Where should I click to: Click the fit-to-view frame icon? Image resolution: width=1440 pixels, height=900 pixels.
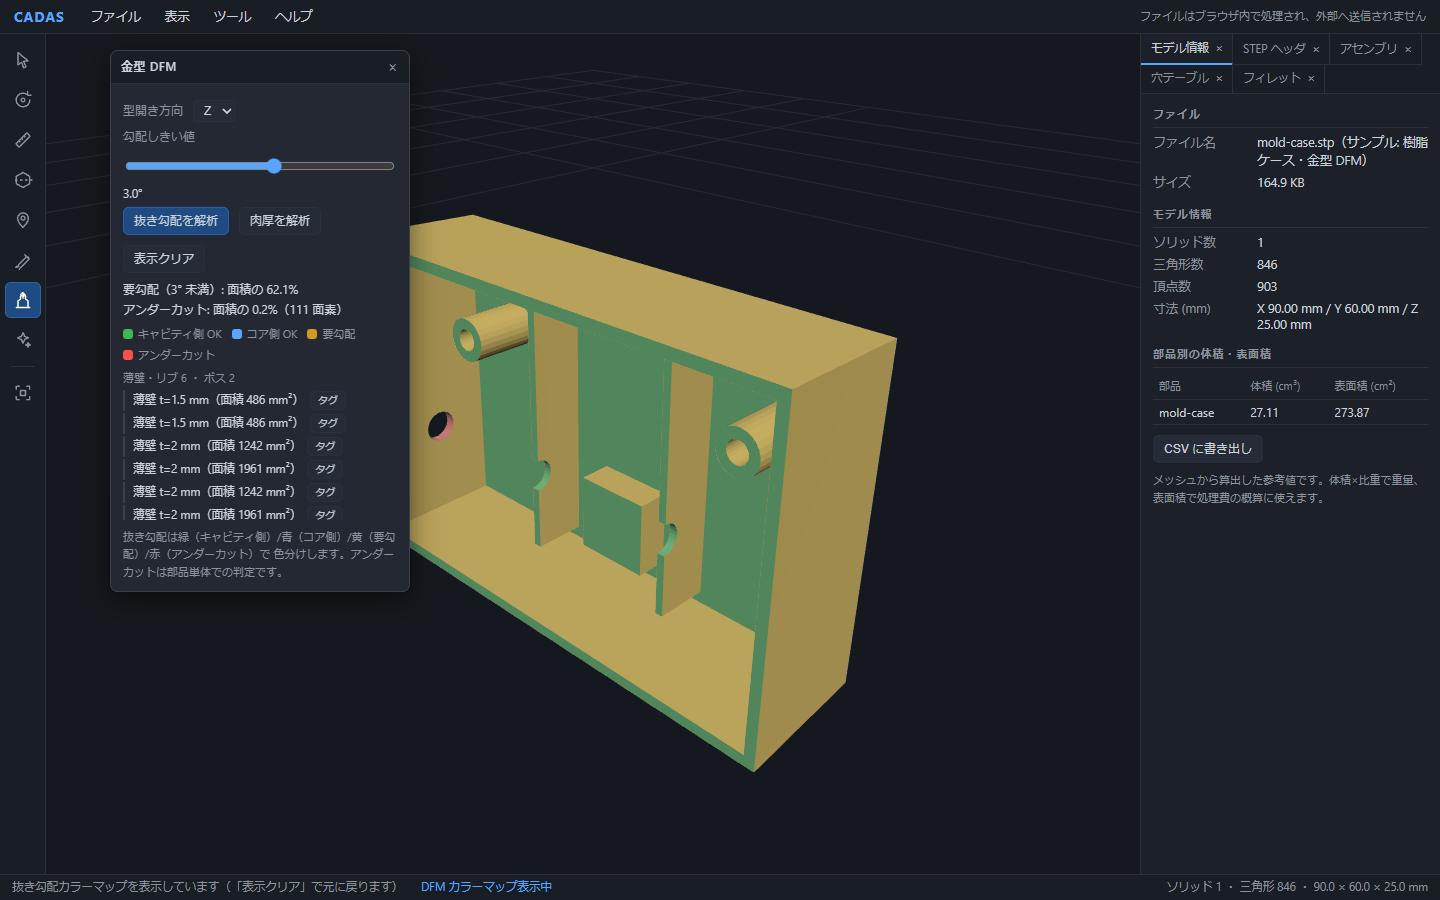pos(23,393)
